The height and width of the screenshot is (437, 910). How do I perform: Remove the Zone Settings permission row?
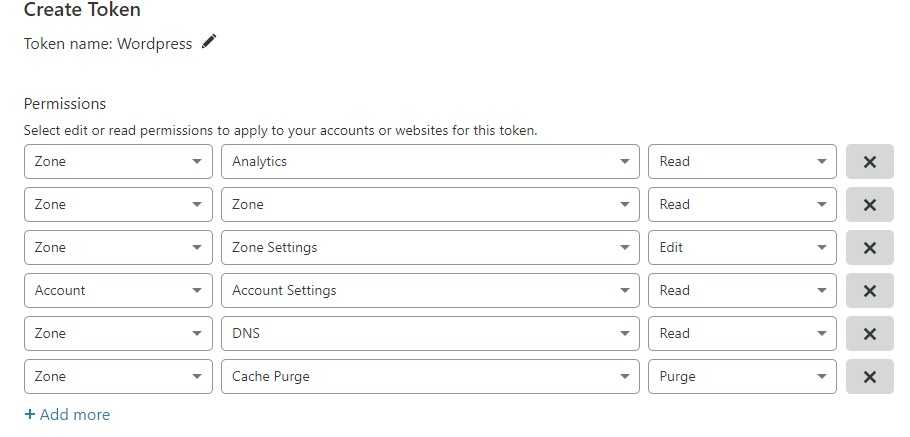(x=869, y=248)
